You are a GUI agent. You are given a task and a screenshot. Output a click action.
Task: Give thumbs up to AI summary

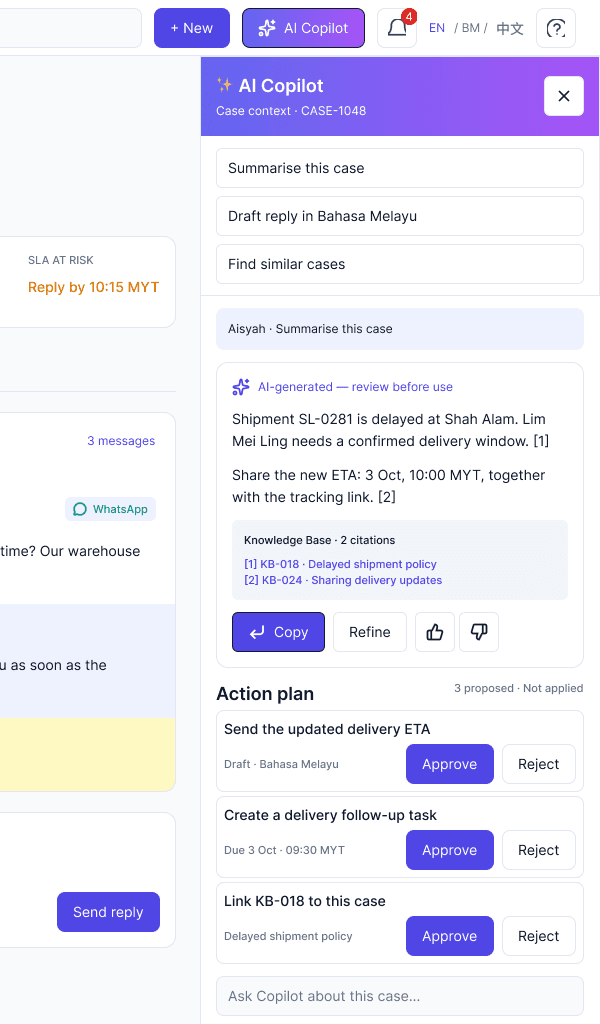(x=435, y=632)
